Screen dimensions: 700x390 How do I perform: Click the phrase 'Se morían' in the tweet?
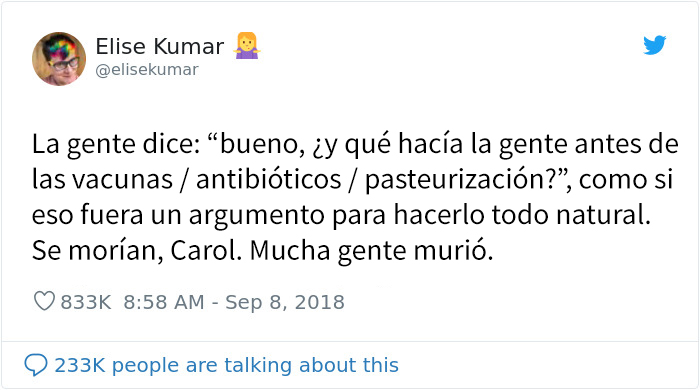tap(97, 251)
